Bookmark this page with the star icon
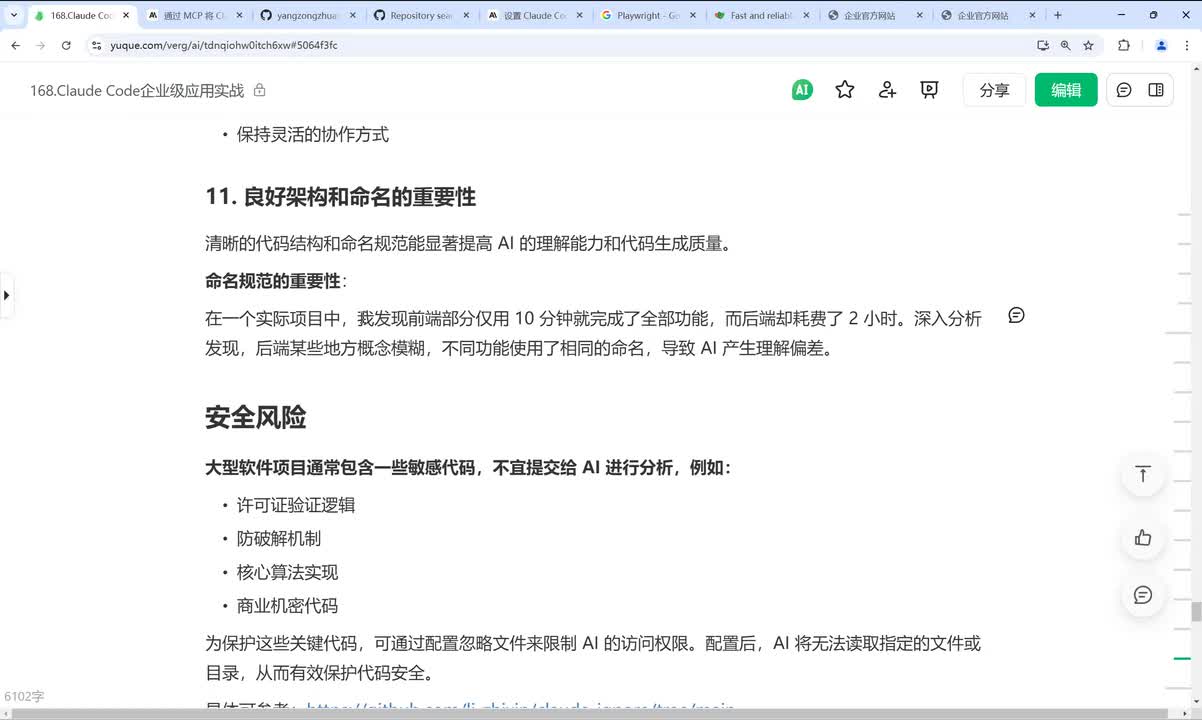Image resolution: width=1202 pixels, height=720 pixels. coord(1088,45)
